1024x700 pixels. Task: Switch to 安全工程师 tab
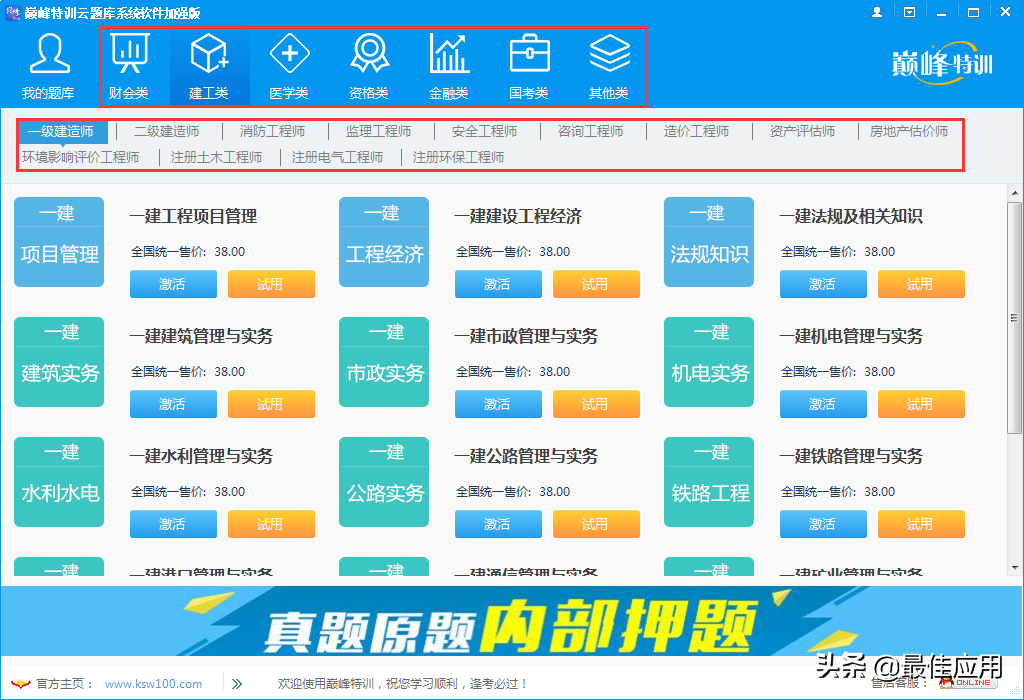[484, 131]
